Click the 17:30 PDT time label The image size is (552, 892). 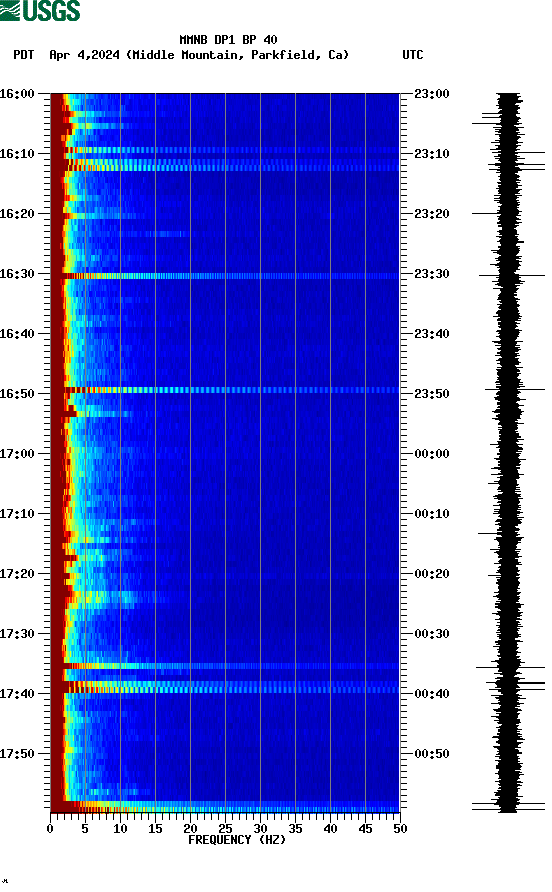[x=17, y=634]
